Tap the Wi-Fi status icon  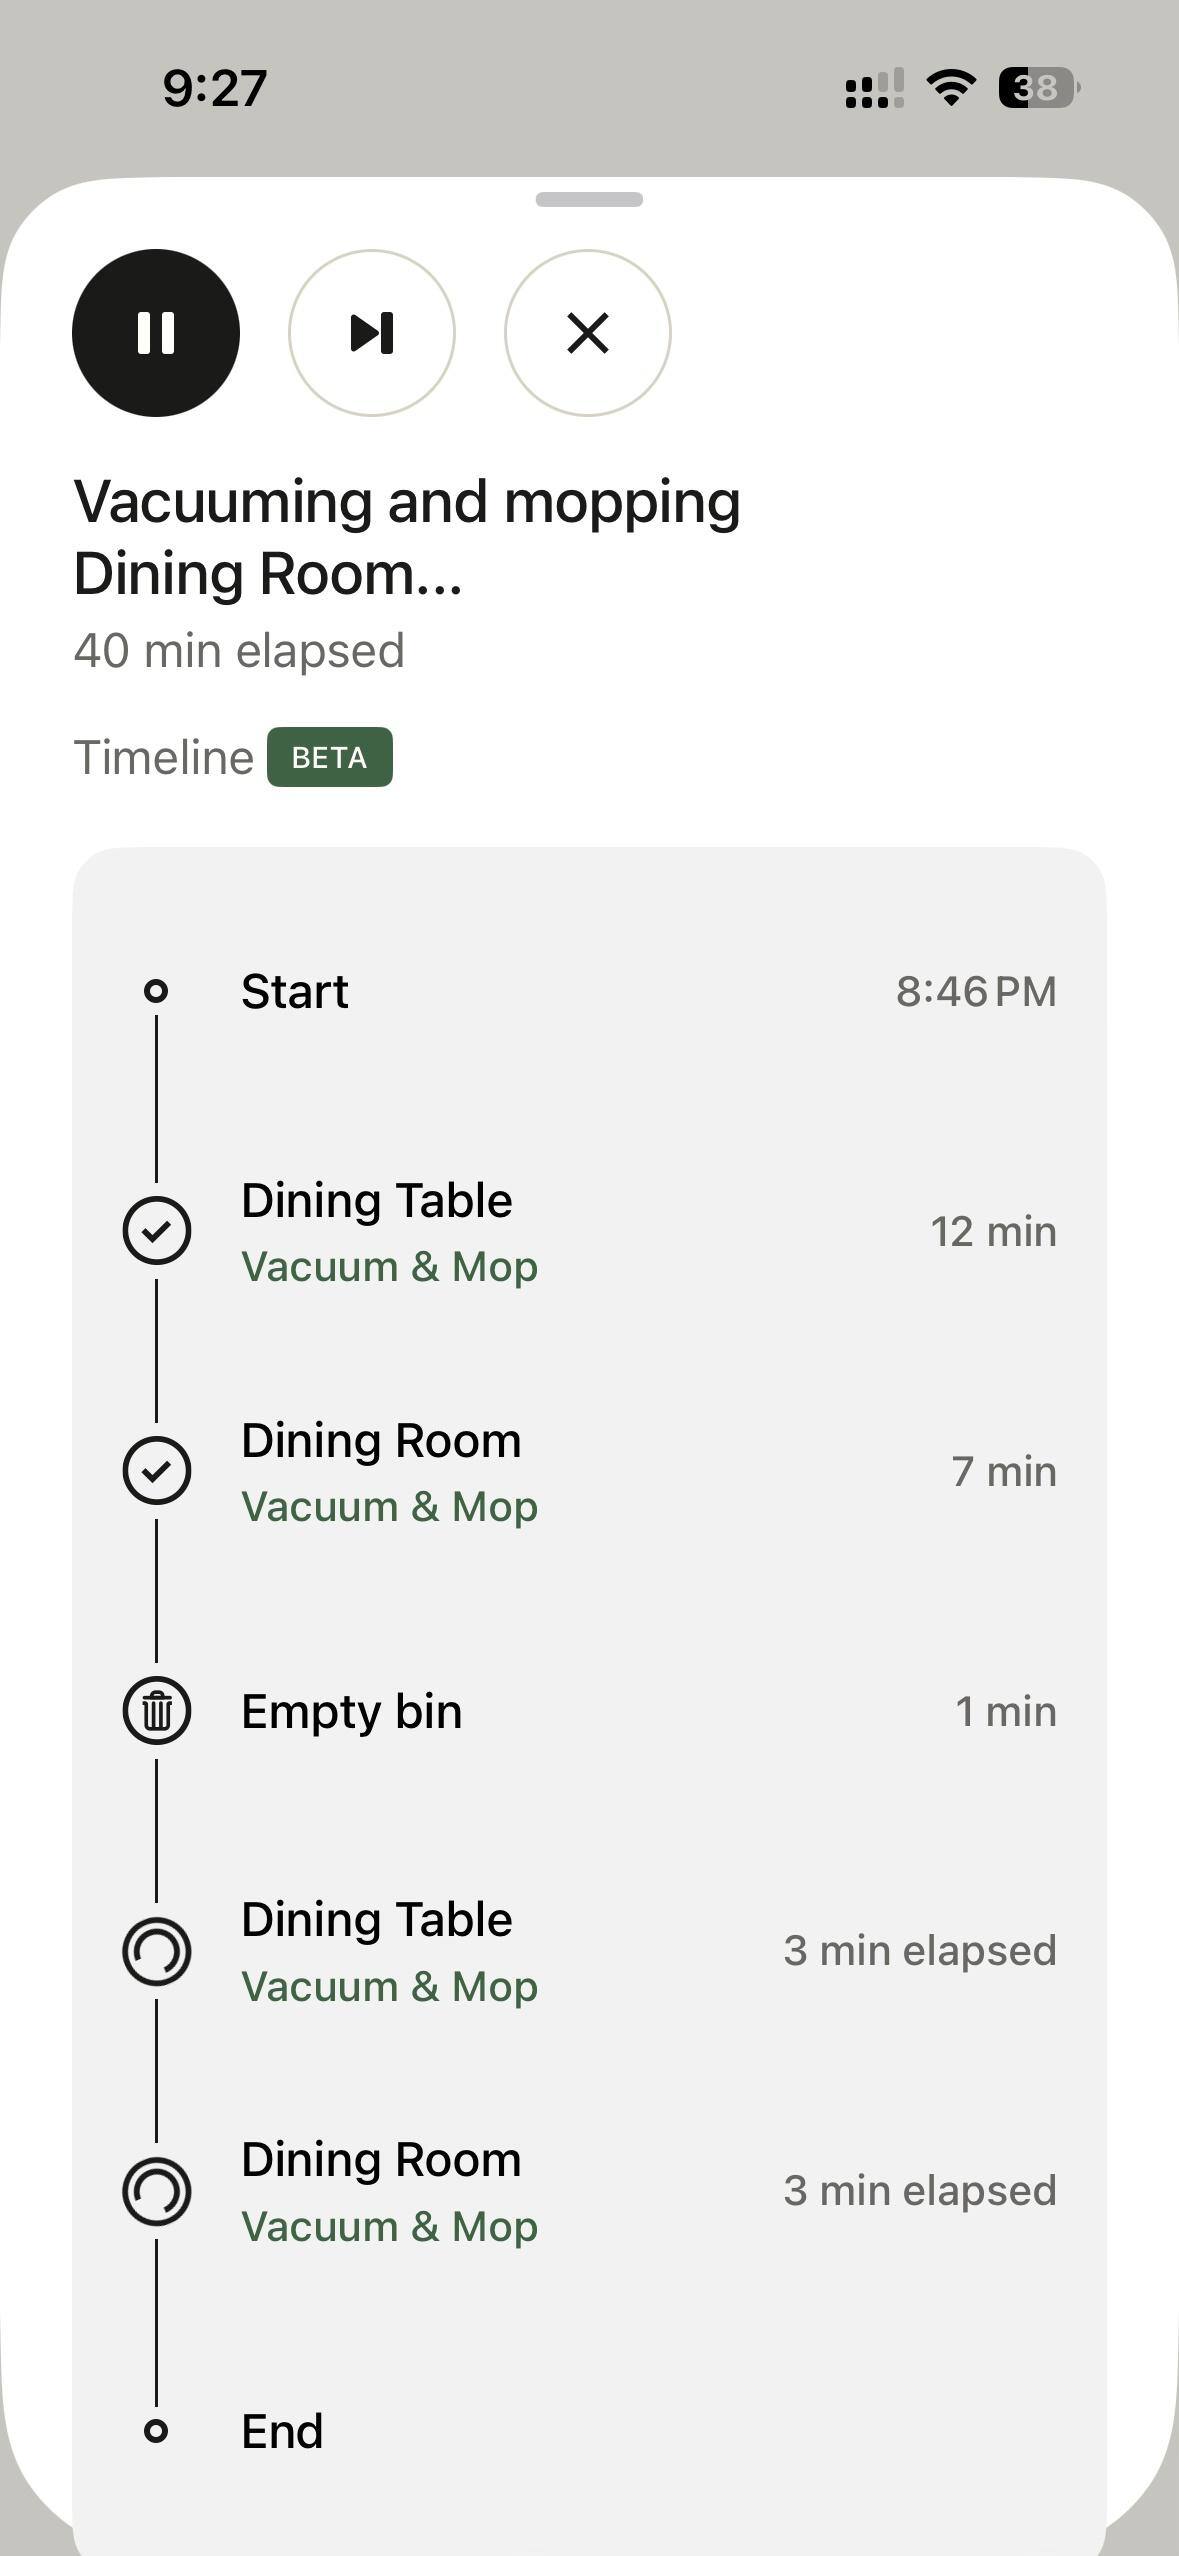tap(951, 88)
